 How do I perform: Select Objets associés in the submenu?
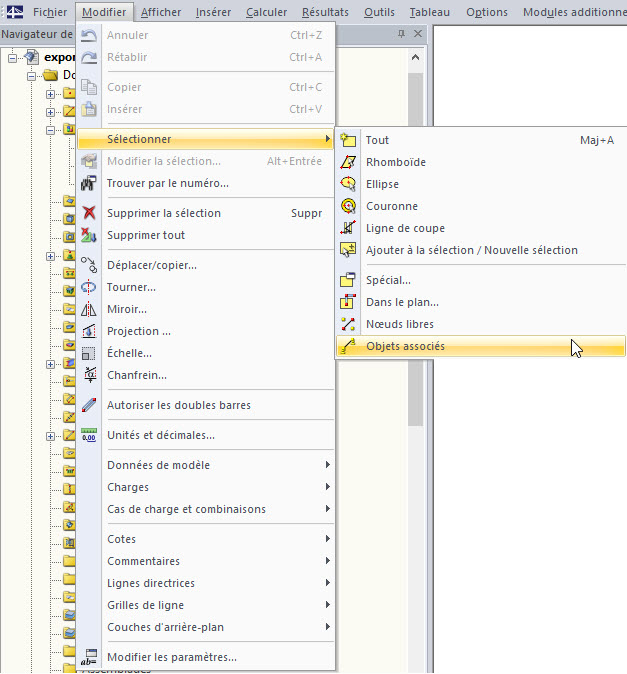[480, 346]
